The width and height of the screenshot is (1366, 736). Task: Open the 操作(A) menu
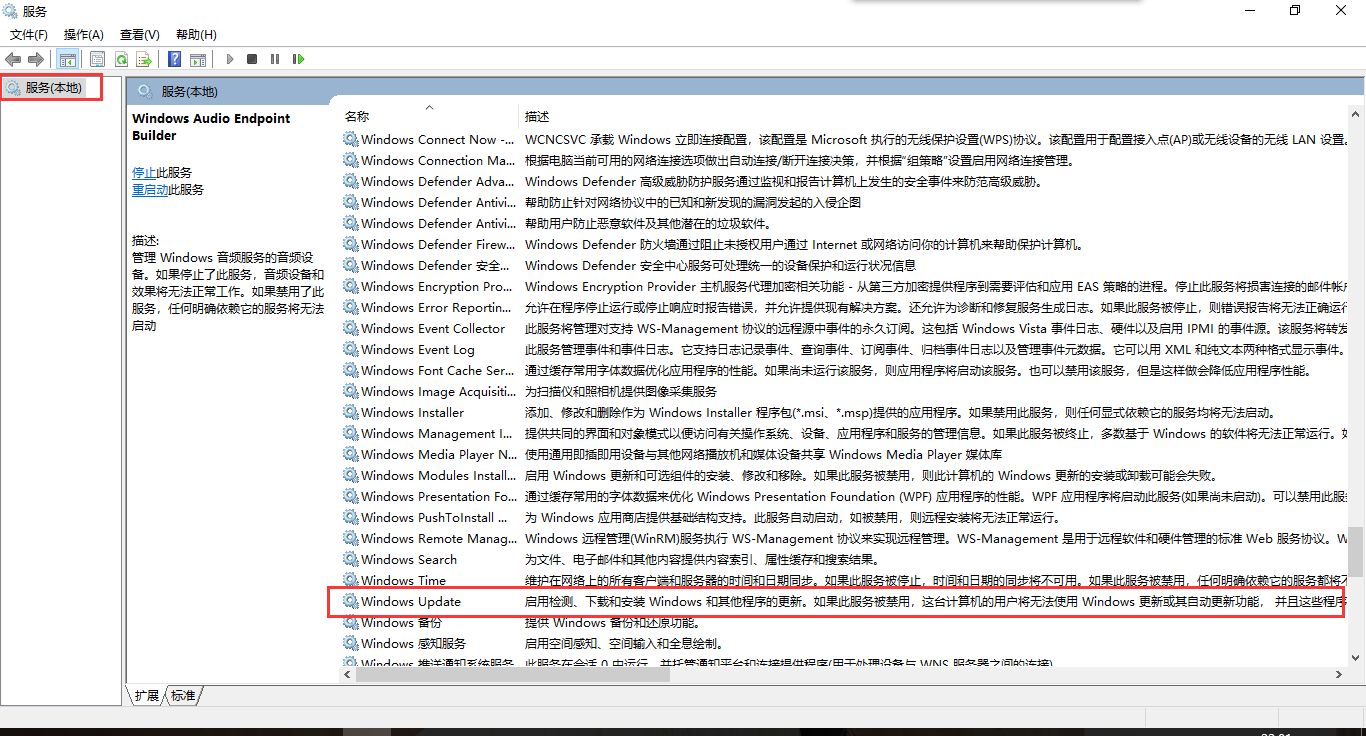point(84,34)
